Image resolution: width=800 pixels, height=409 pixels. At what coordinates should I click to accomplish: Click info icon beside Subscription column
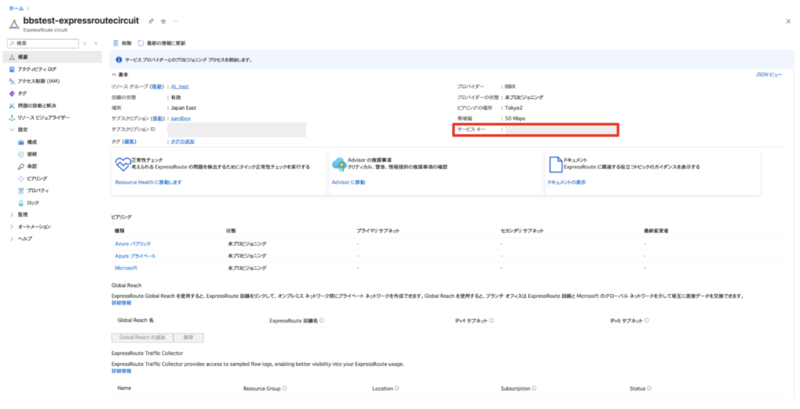pyautogui.click(x=534, y=389)
